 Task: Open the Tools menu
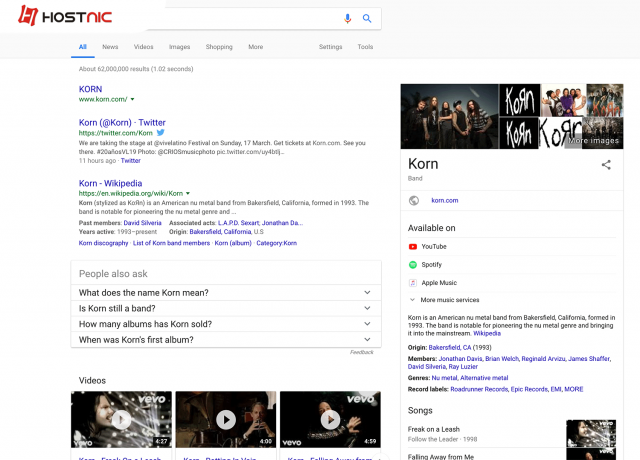365,47
